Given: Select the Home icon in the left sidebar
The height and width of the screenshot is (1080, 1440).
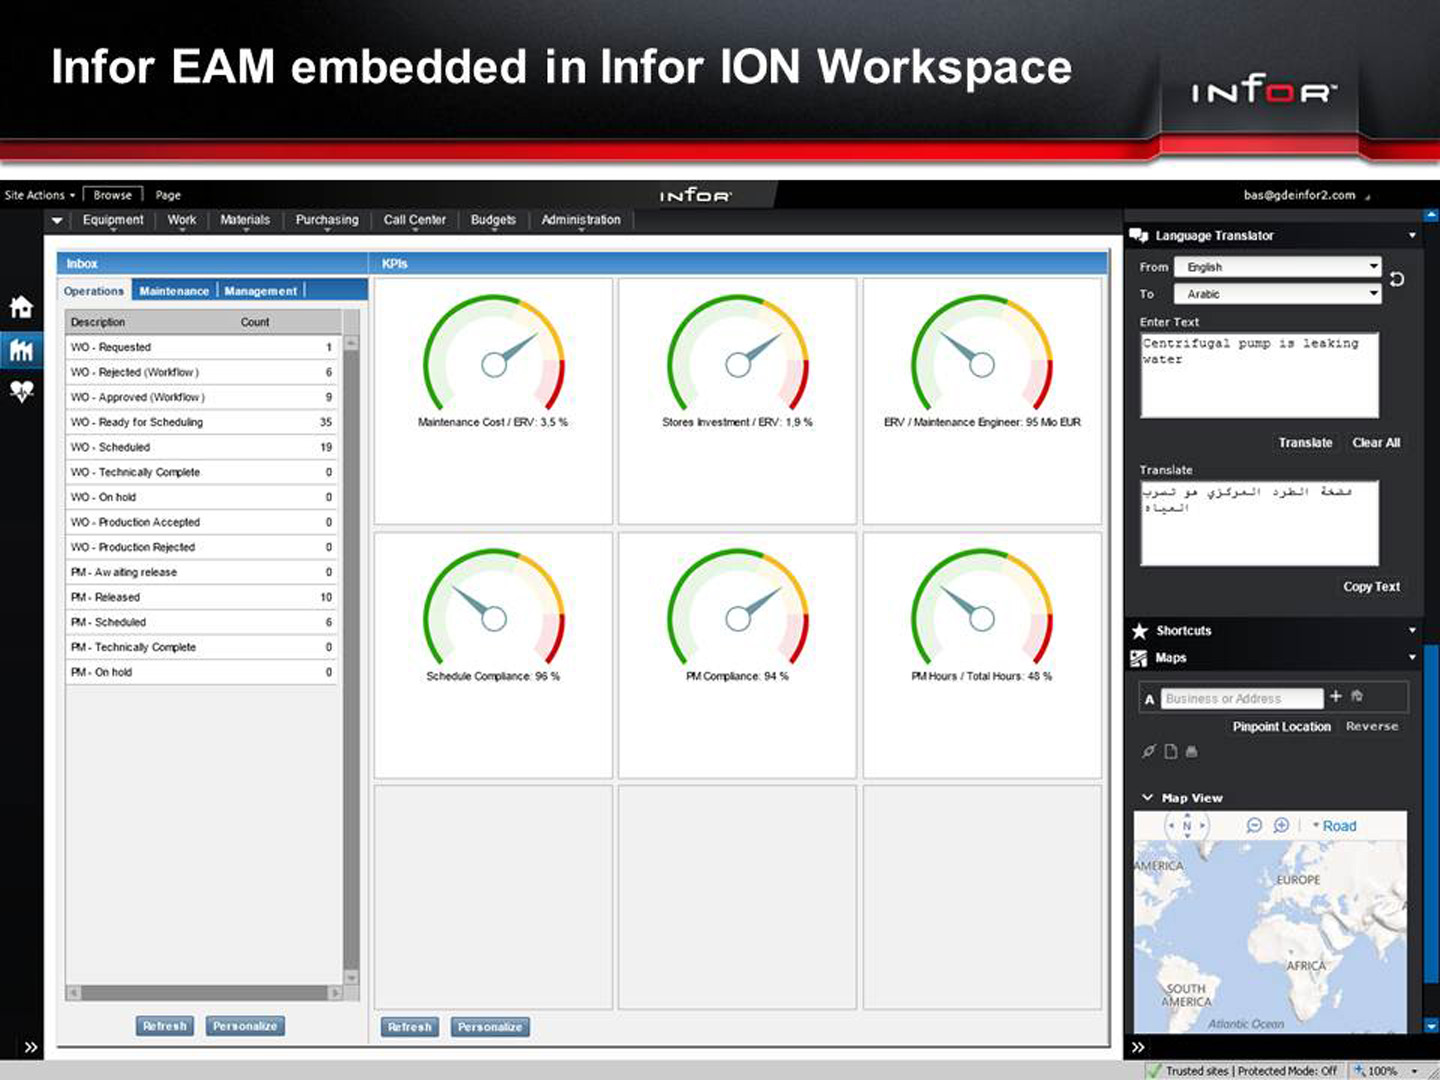Looking at the screenshot, I should [x=22, y=307].
